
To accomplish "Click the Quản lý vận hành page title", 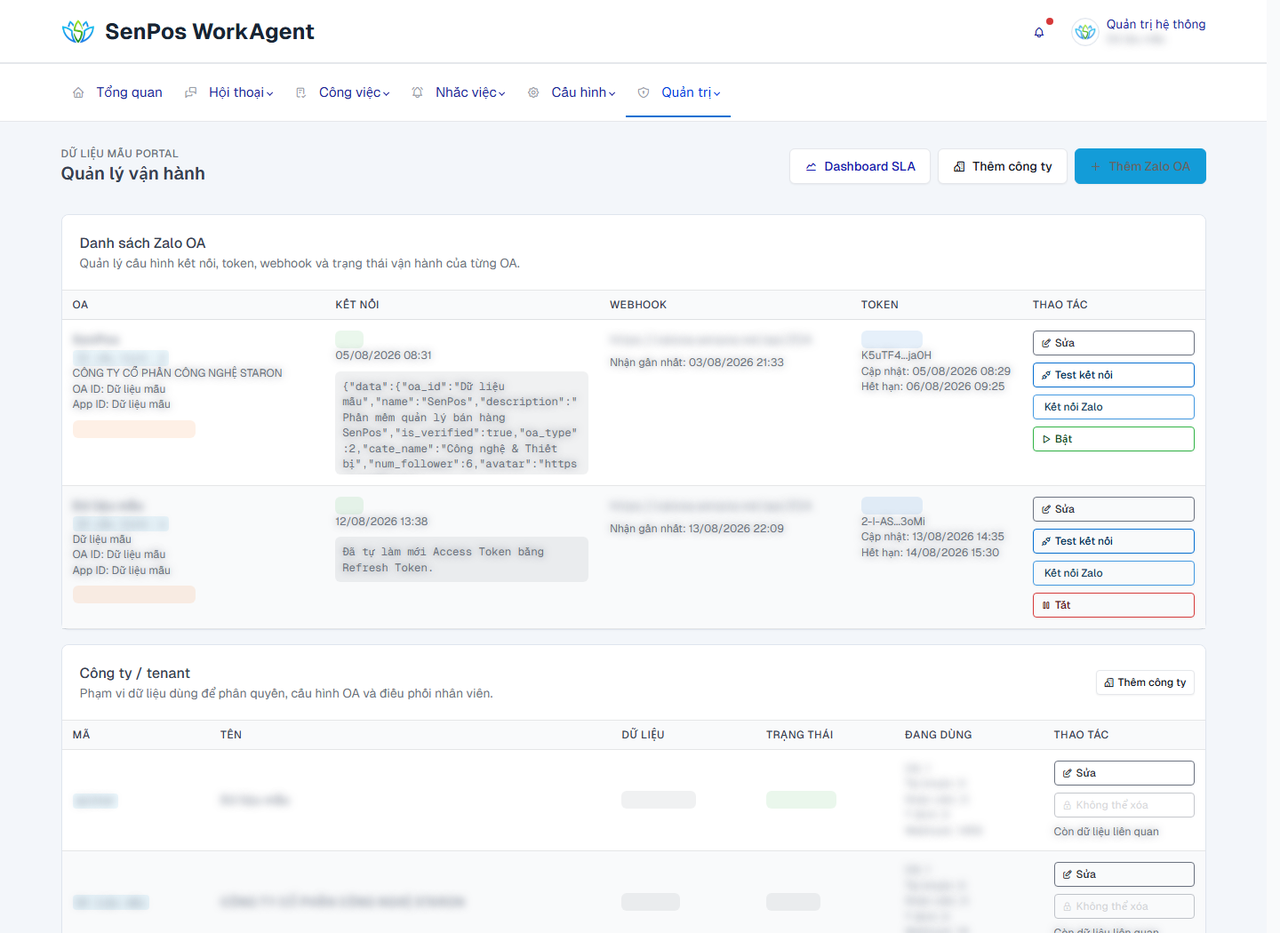I will (x=133, y=174).
